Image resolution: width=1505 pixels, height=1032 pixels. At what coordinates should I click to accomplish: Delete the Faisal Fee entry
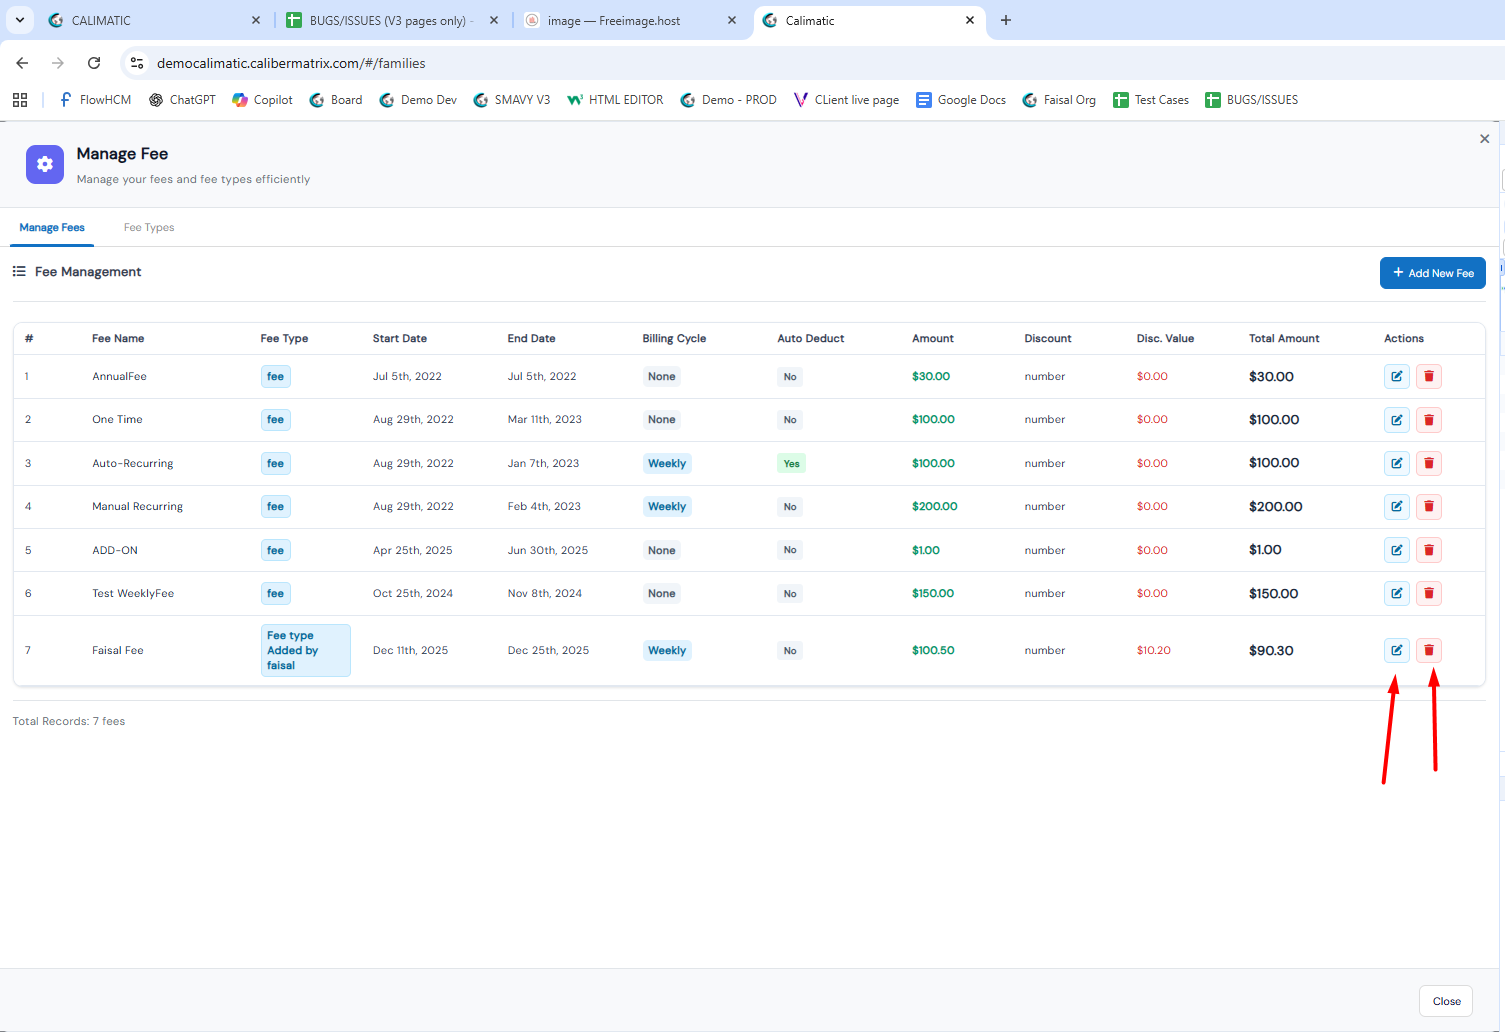coord(1428,650)
